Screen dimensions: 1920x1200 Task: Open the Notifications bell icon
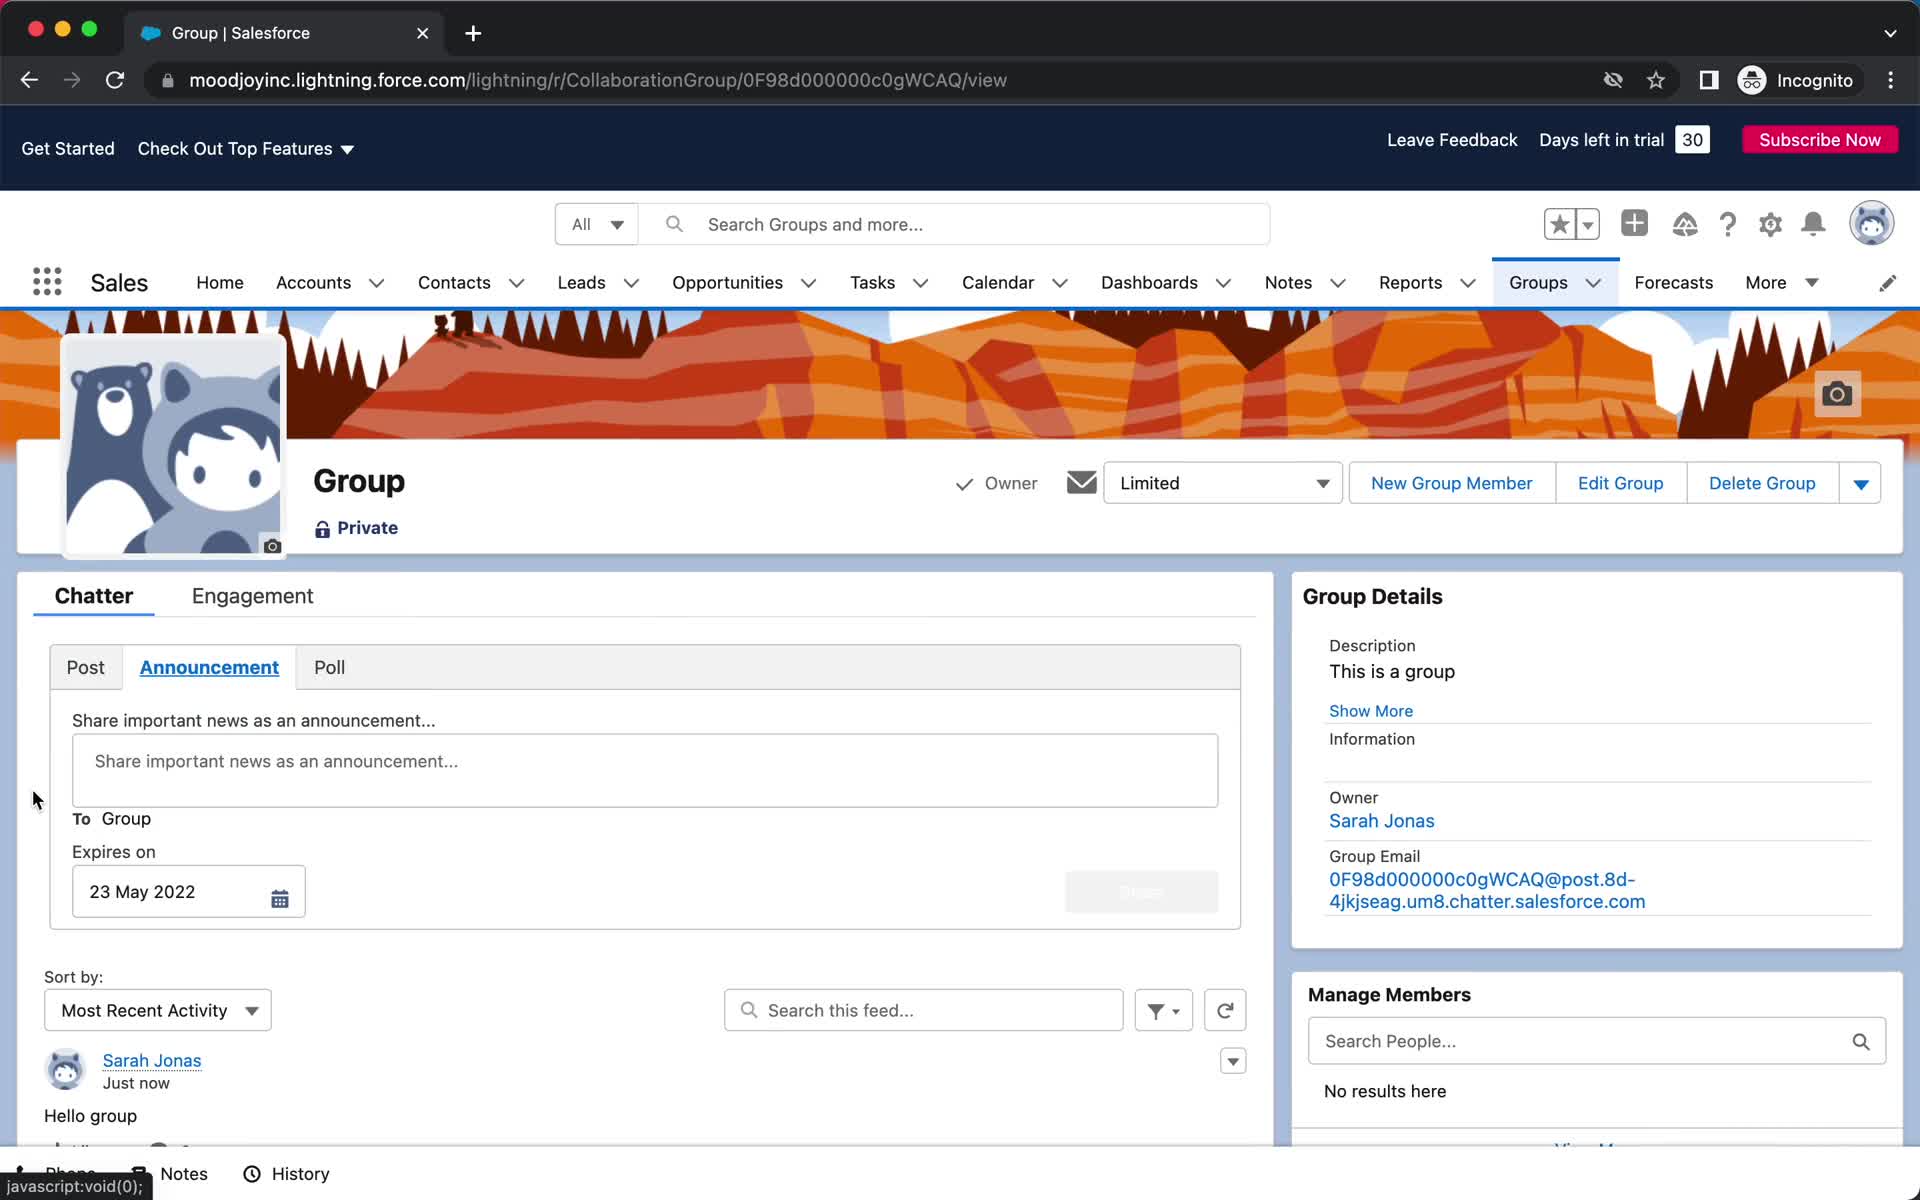pos(1813,224)
